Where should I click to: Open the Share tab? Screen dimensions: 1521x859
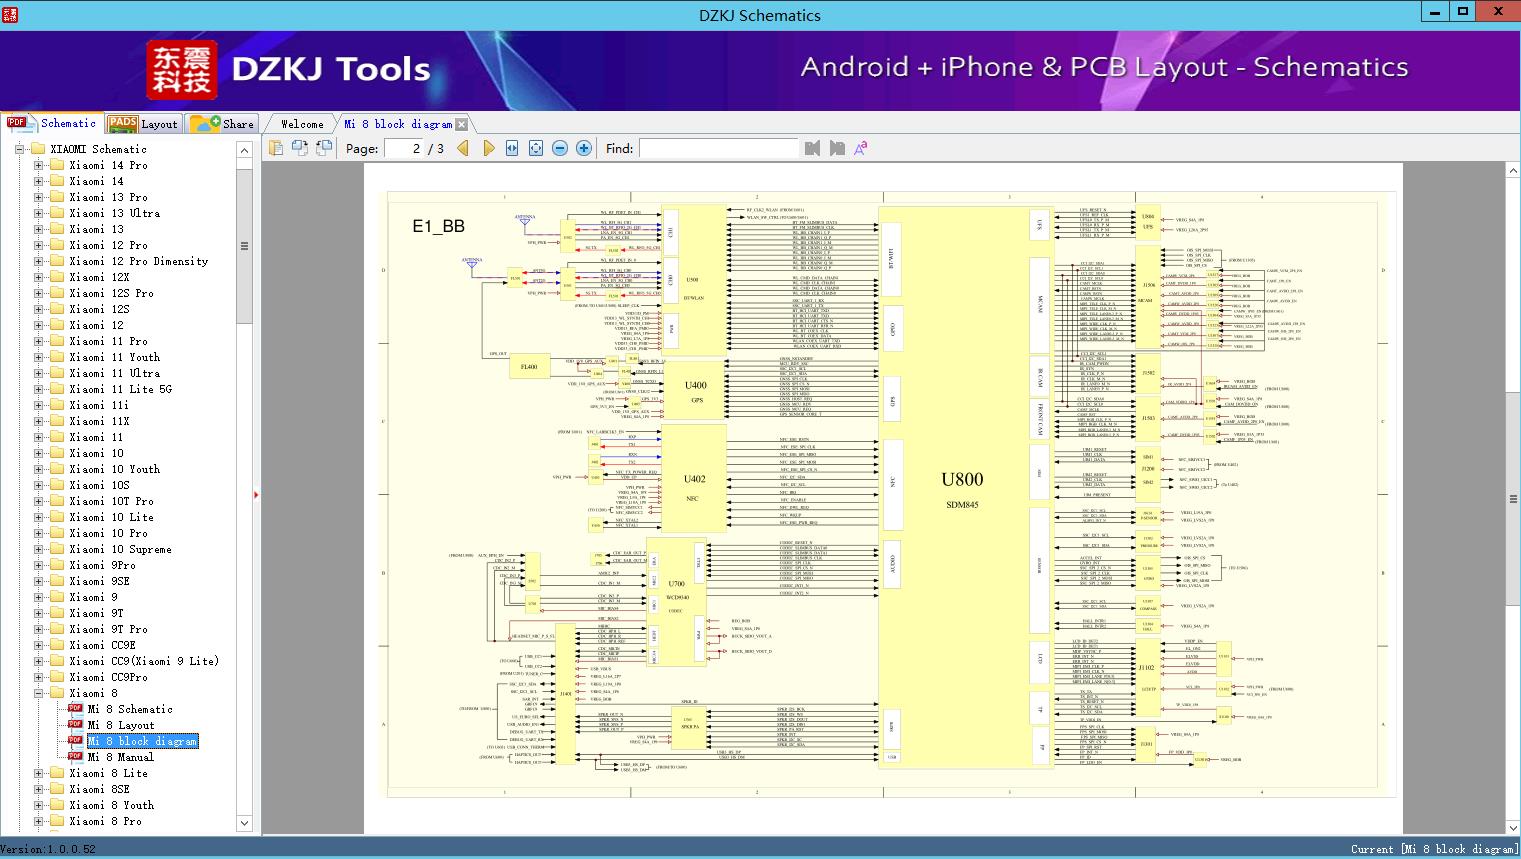pos(223,124)
